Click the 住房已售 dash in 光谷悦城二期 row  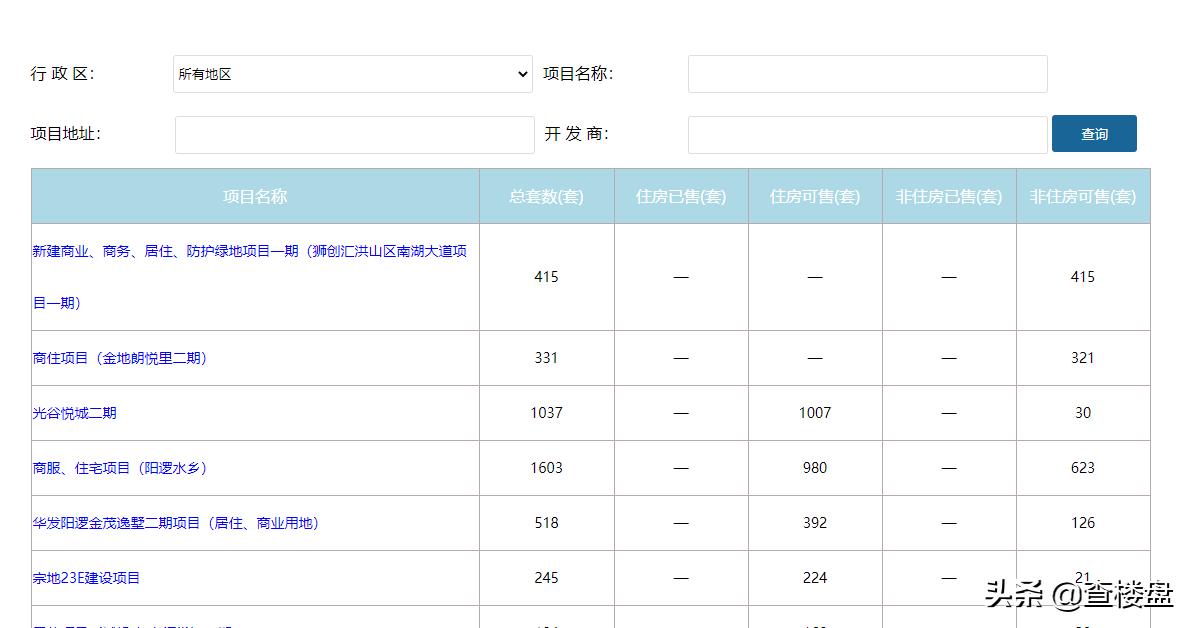(x=681, y=414)
